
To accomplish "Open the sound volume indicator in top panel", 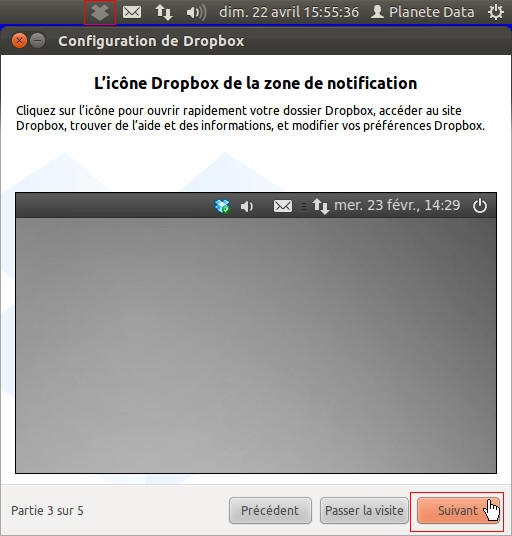I will [x=196, y=13].
